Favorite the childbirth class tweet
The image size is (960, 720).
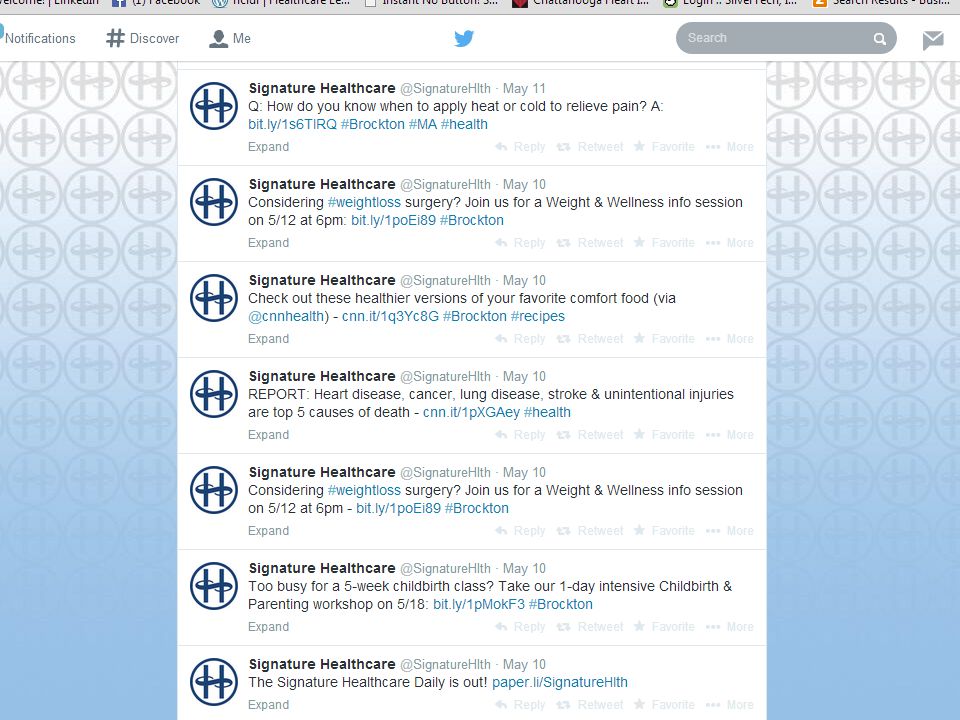pyautogui.click(x=664, y=628)
